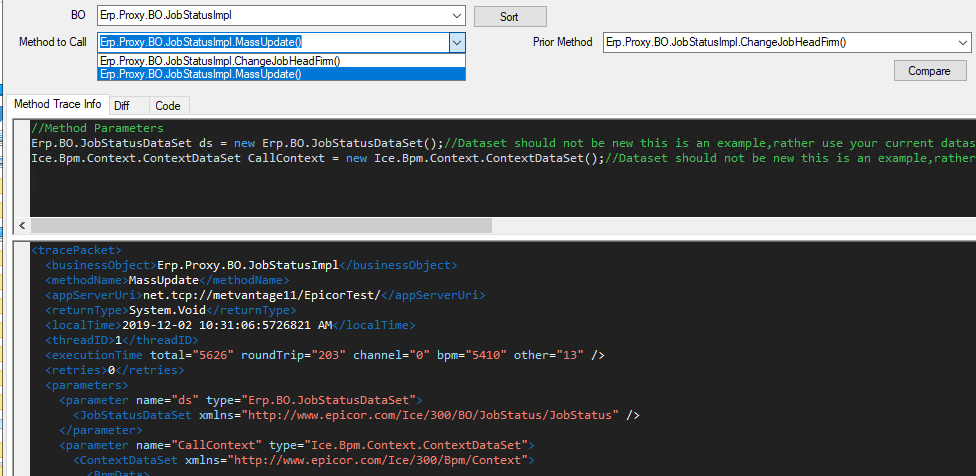
Task: Click the <parameters> opening tag
Action: click(87, 385)
